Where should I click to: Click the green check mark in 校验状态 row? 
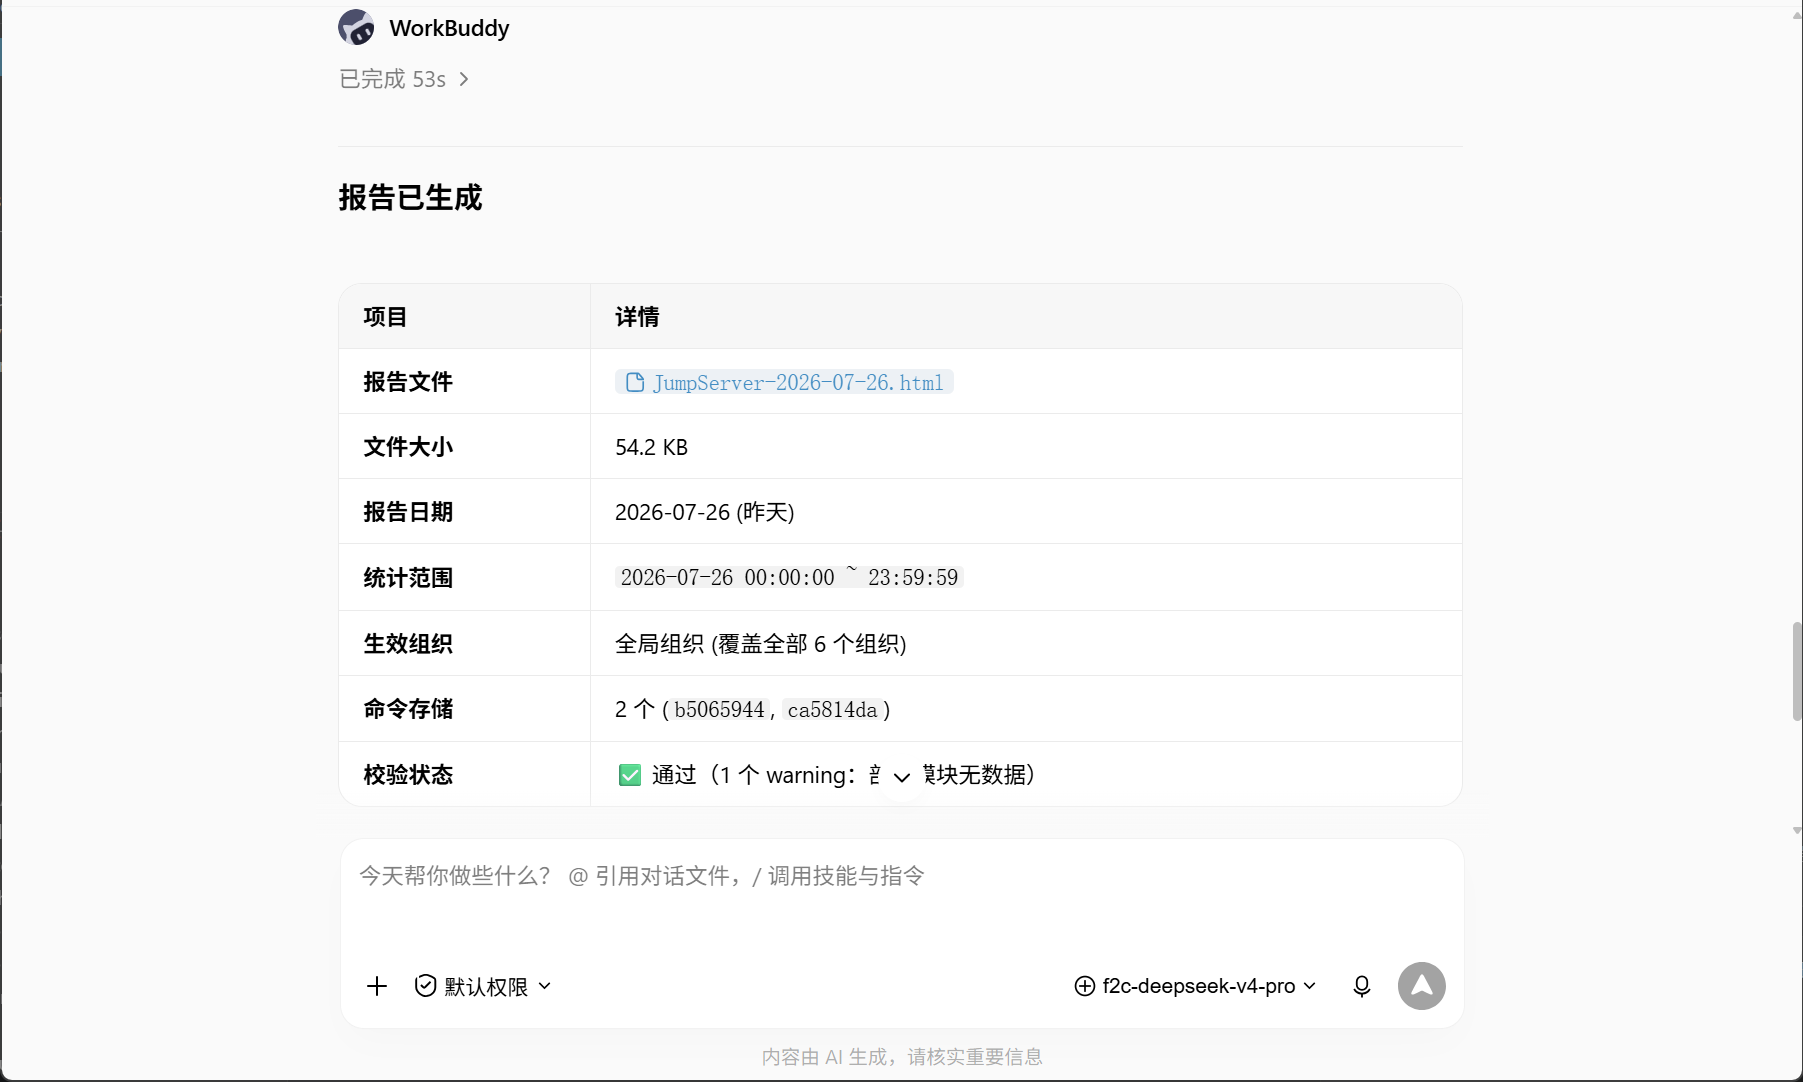click(630, 775)
